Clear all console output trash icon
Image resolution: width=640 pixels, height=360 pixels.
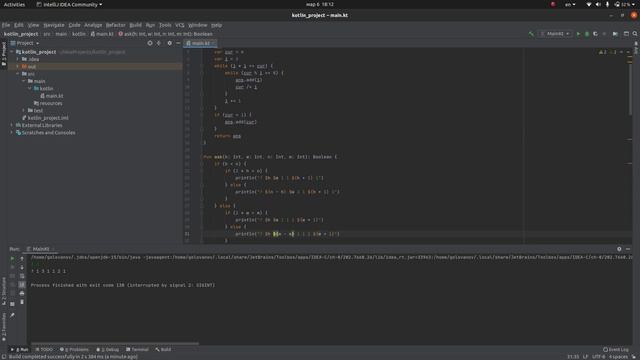[x=22, y=302]
